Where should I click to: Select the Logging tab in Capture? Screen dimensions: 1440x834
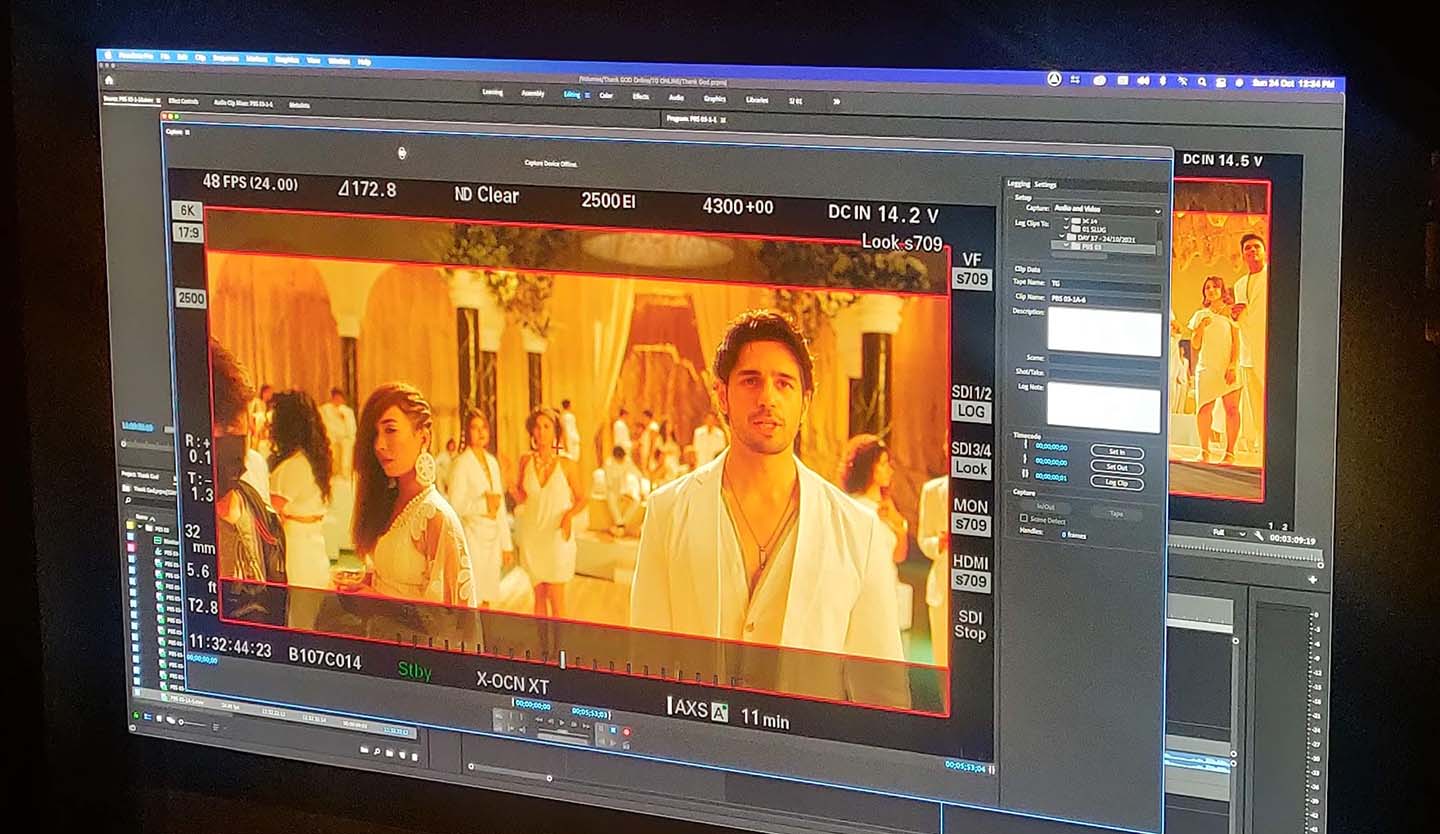click(1019, 184)
